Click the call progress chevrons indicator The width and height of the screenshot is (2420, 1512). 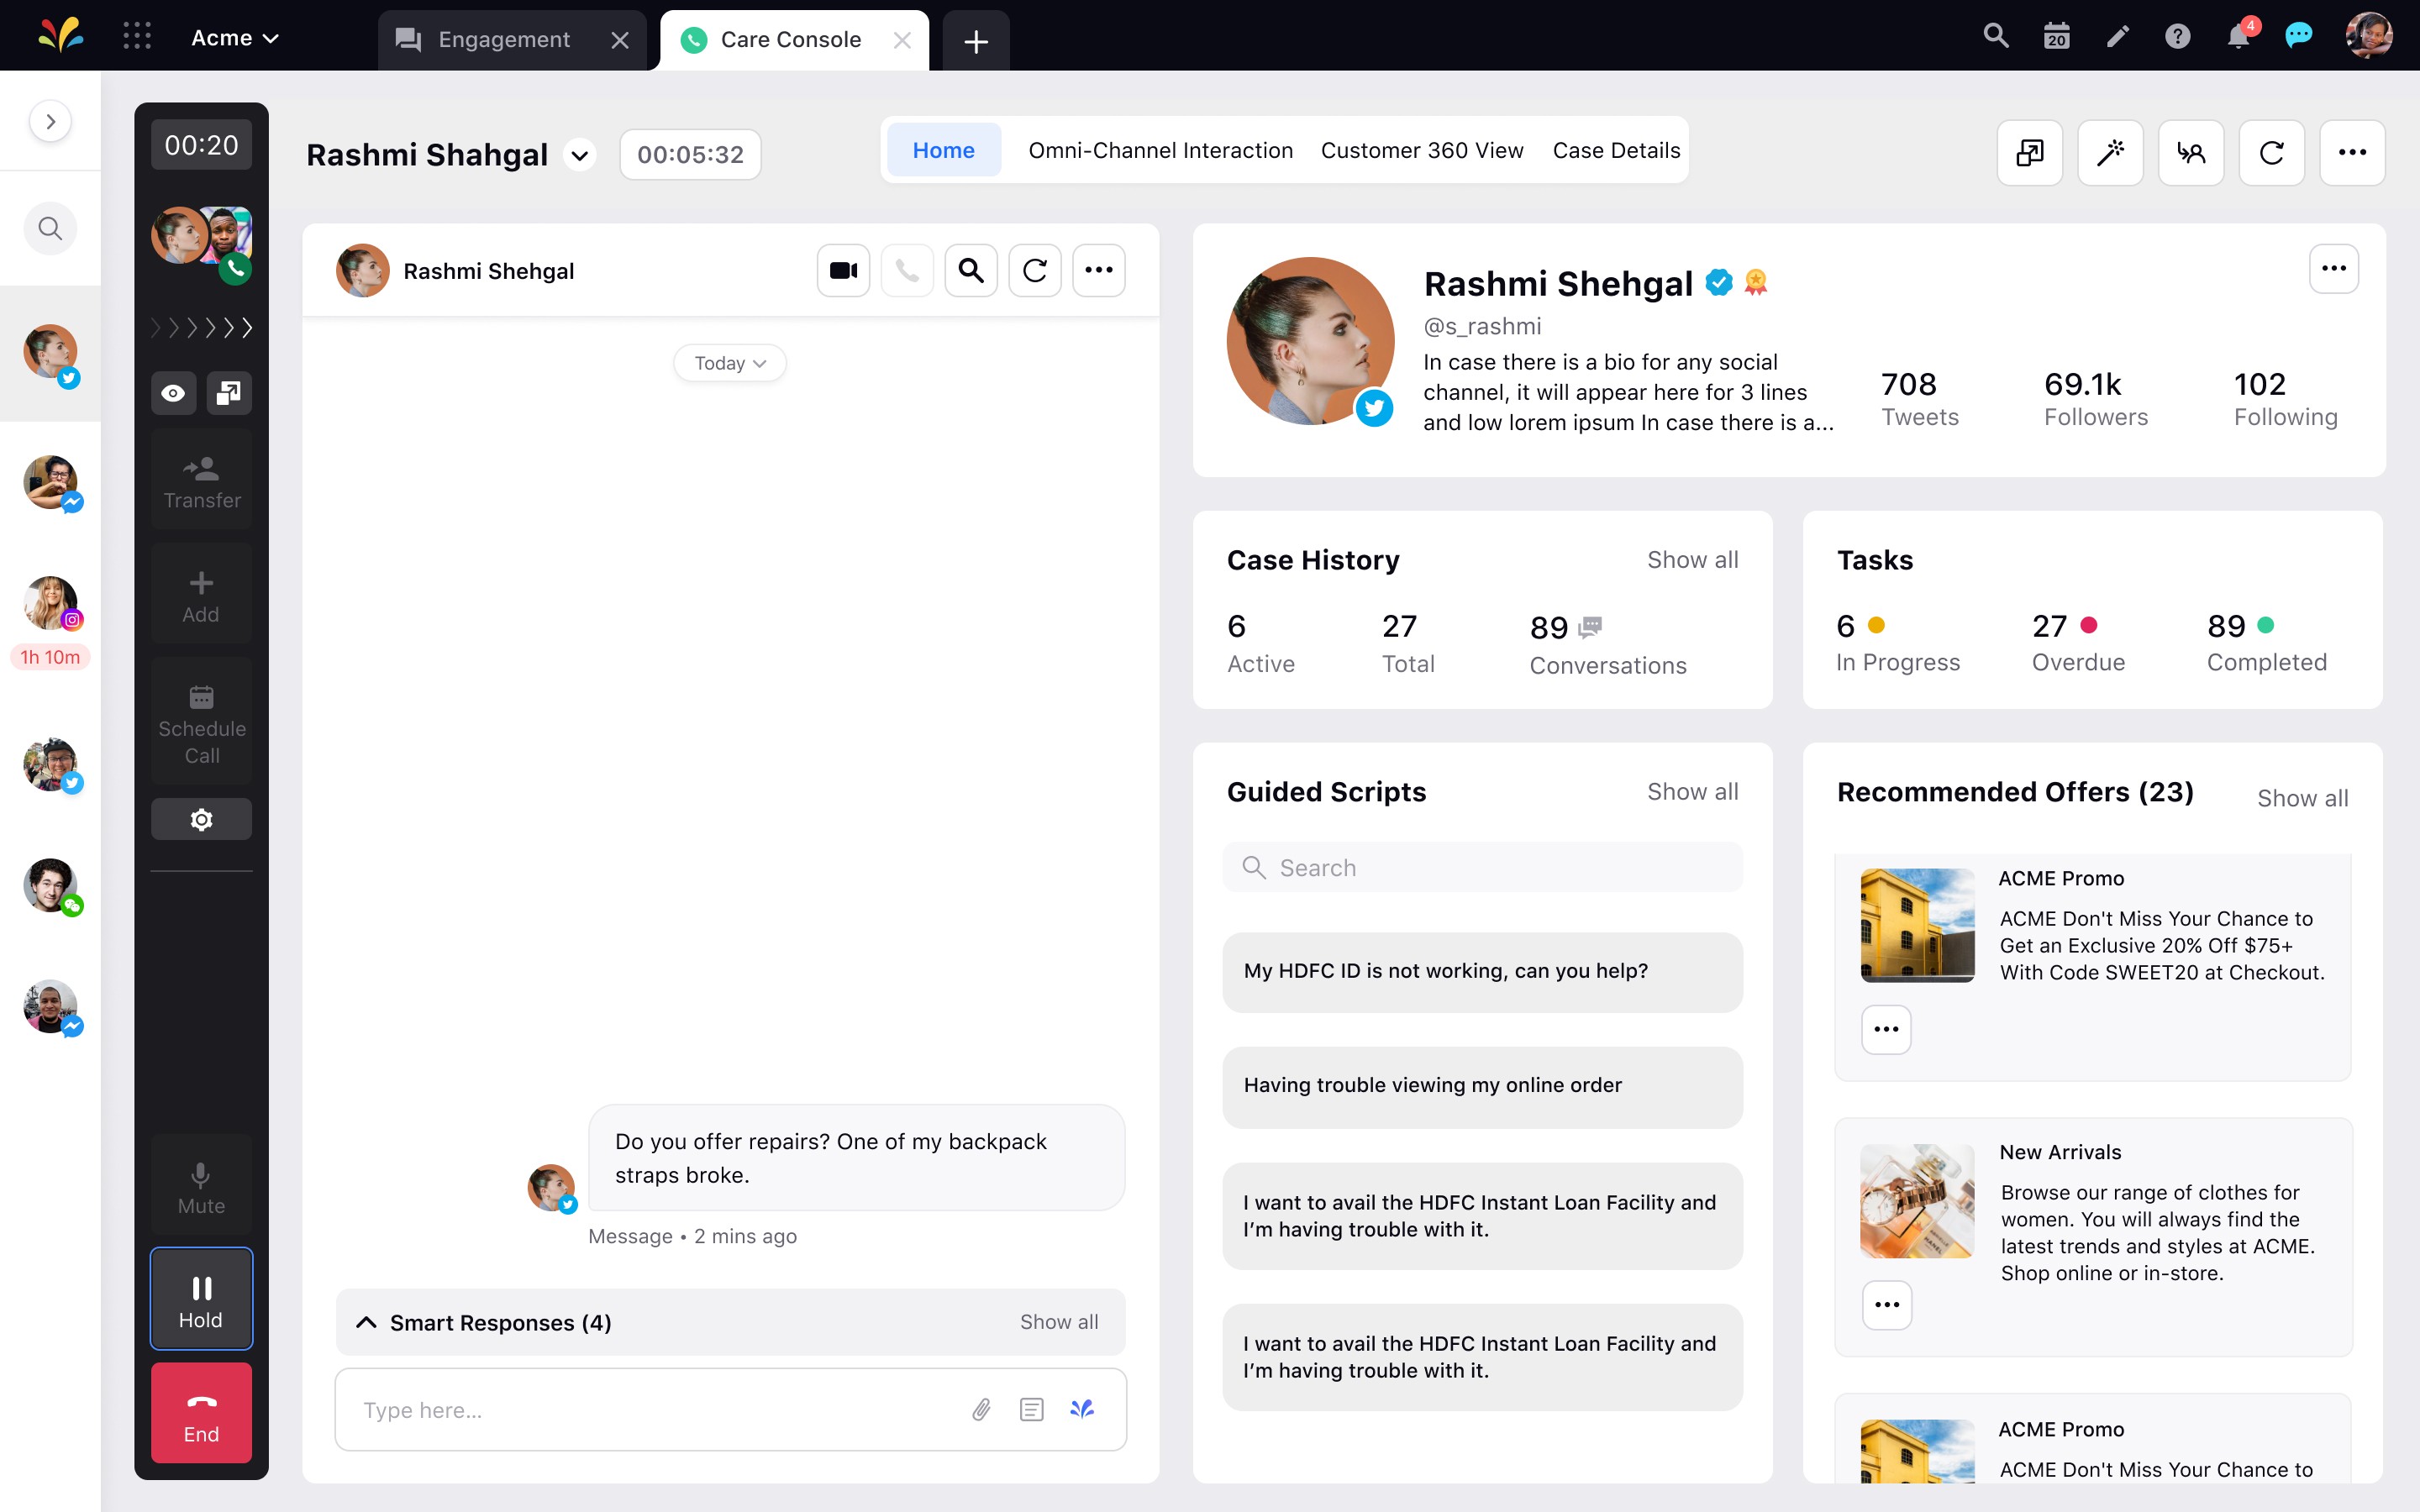click(201, 328)
